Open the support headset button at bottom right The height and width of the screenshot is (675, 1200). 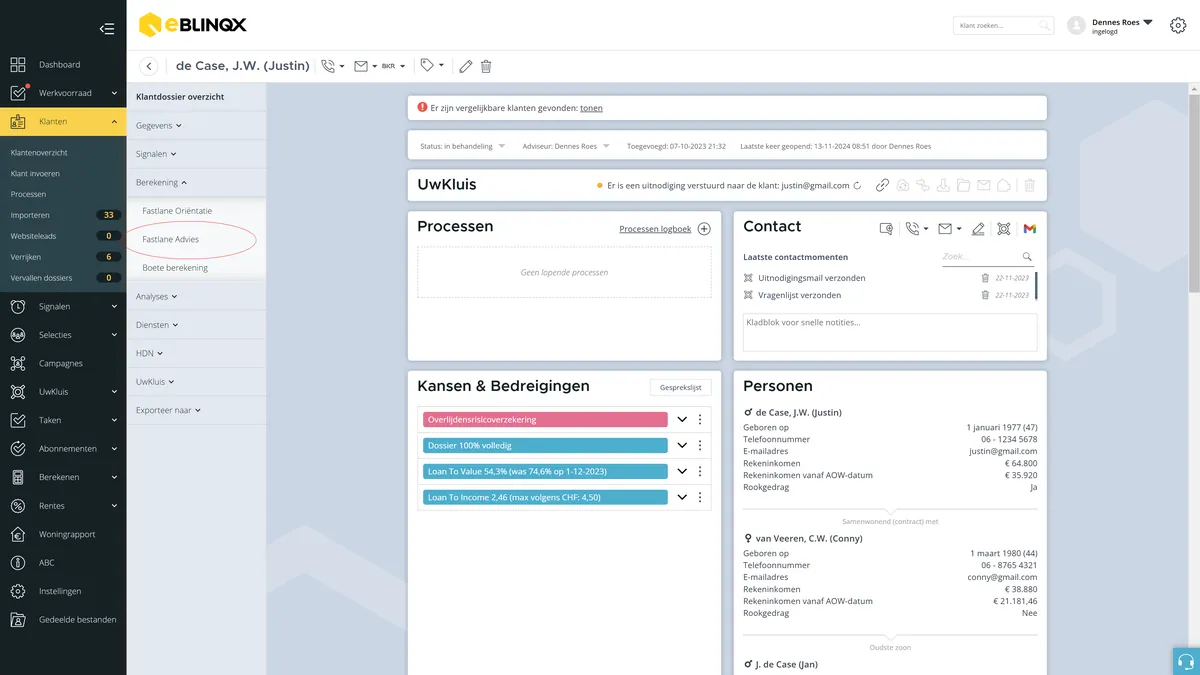click(1185, 661)
